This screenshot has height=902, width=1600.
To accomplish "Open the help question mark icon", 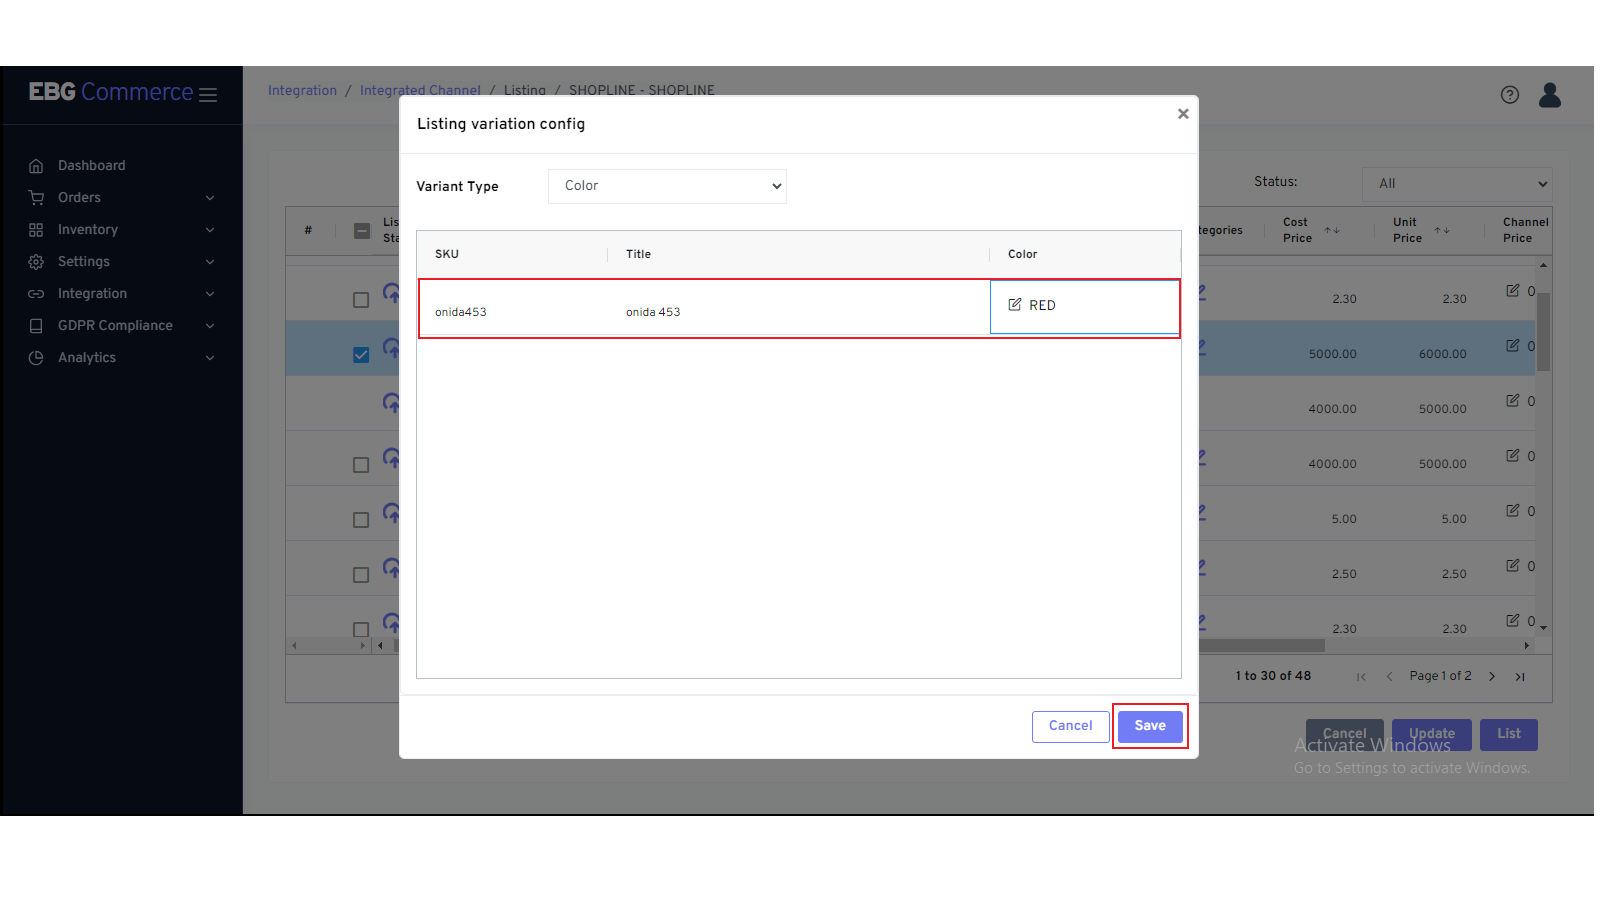I will coord(1510,95).
